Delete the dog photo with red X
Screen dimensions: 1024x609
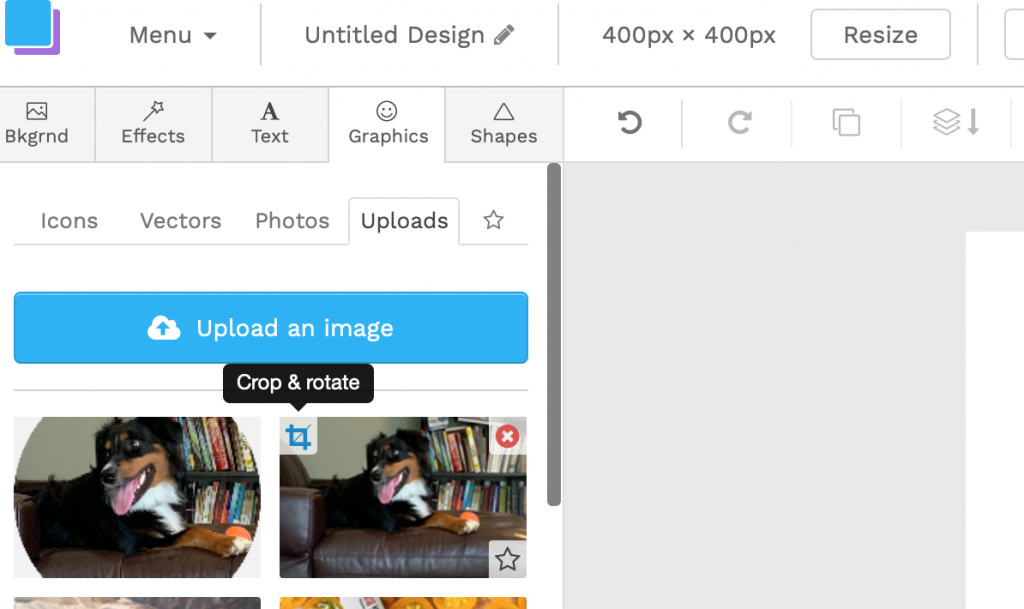coord(507,436)
